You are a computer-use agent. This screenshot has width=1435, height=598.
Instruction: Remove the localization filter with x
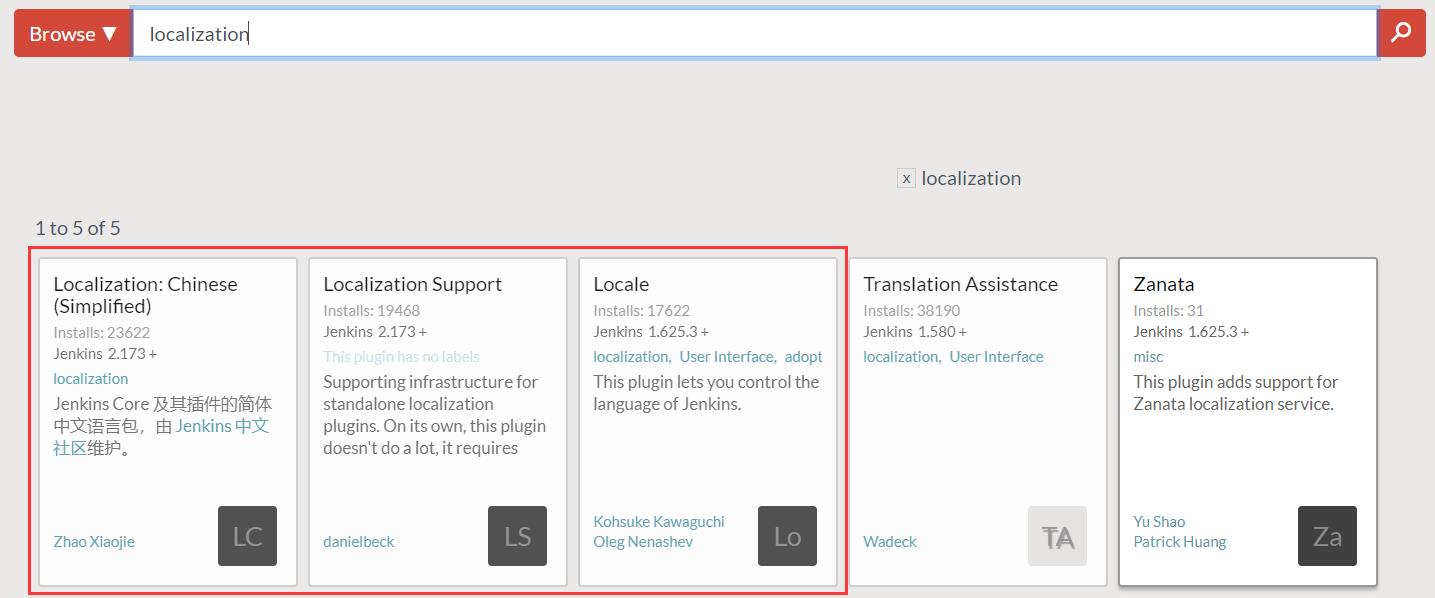906,179
